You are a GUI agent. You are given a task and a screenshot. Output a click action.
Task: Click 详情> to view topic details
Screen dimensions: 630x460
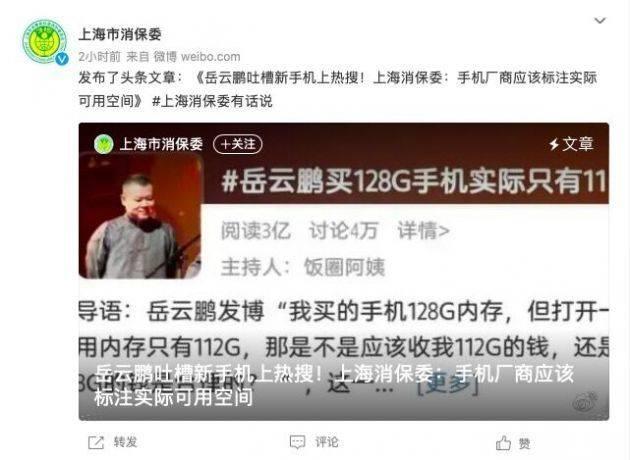(x=423, y=231)
